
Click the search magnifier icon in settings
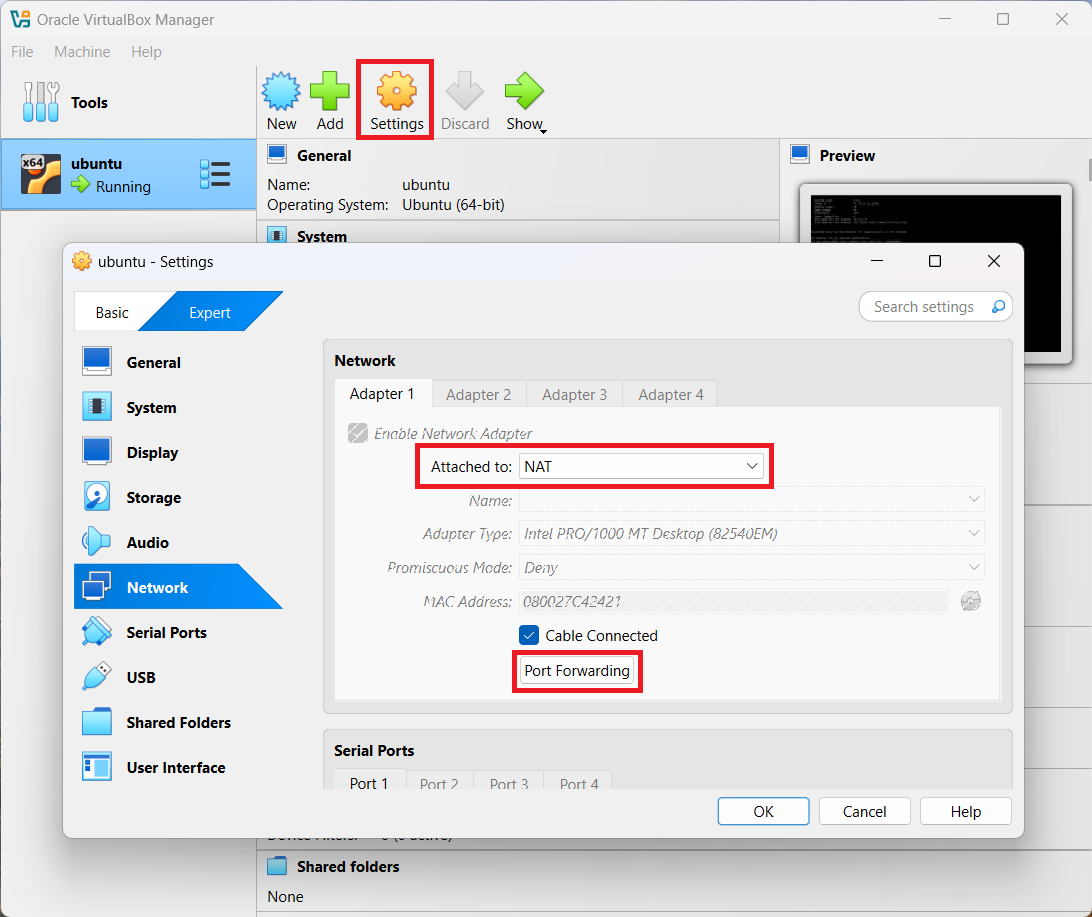coord(998,307)
